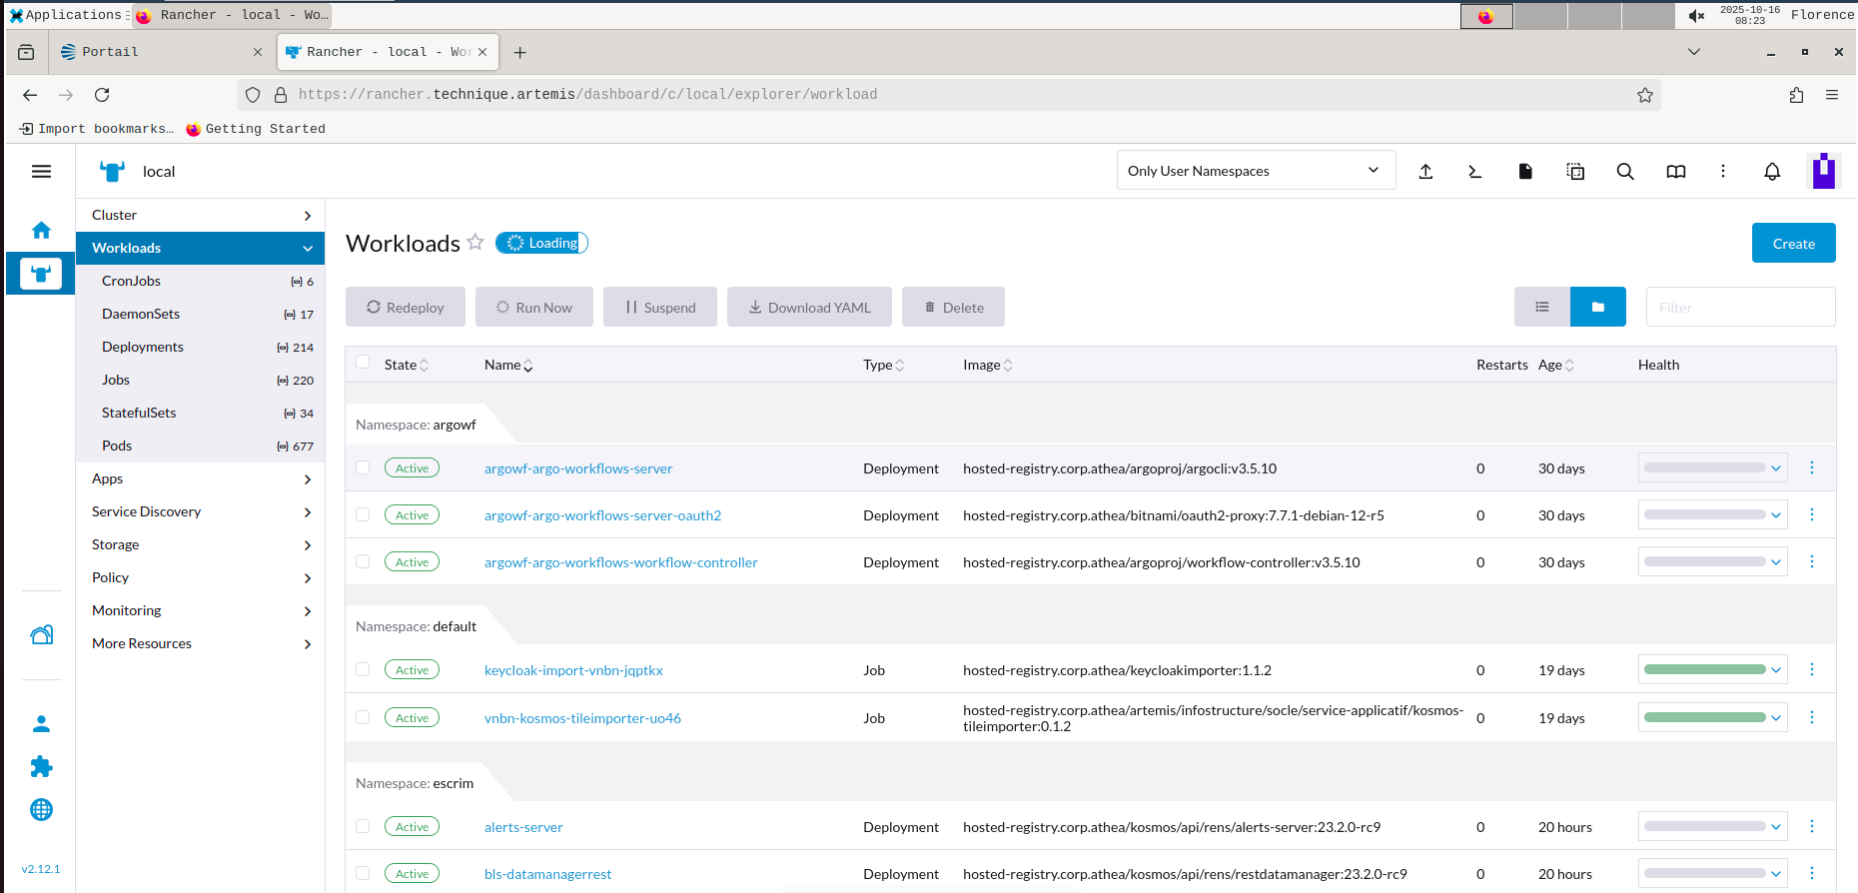Image resolution: width=1858 pixels, height=893 pixels.
Task: Open the Only User Namespaces dropdown
Action: (x=1254, y=171)
